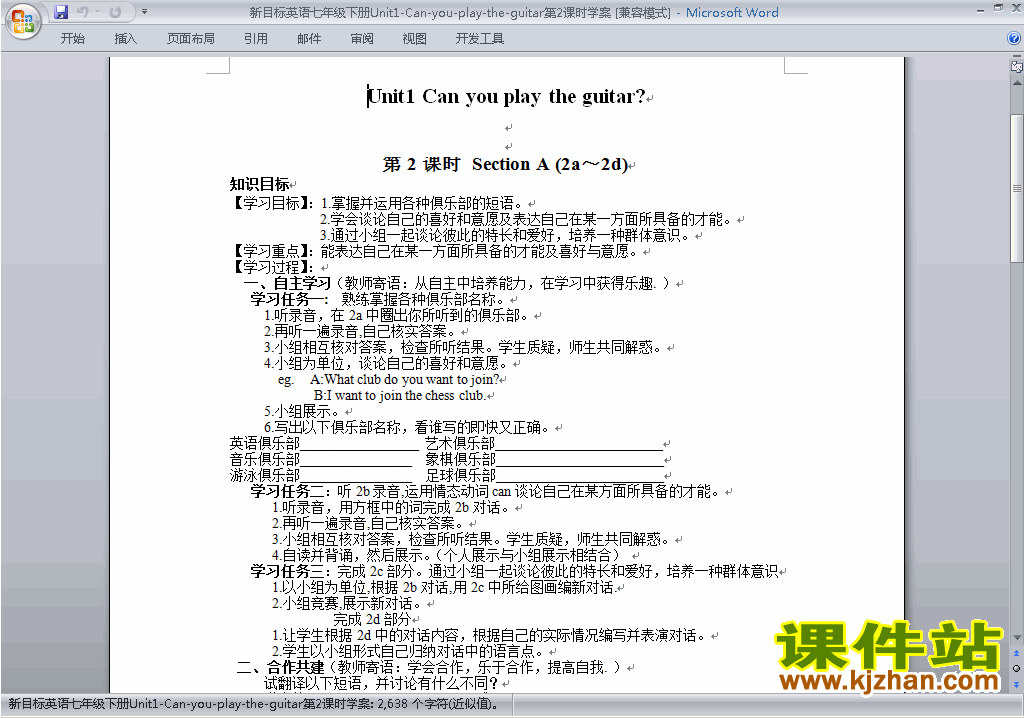The image size is (1024, 718).
Task: Open the 审阅 ribbon tab
Action: 362,39
